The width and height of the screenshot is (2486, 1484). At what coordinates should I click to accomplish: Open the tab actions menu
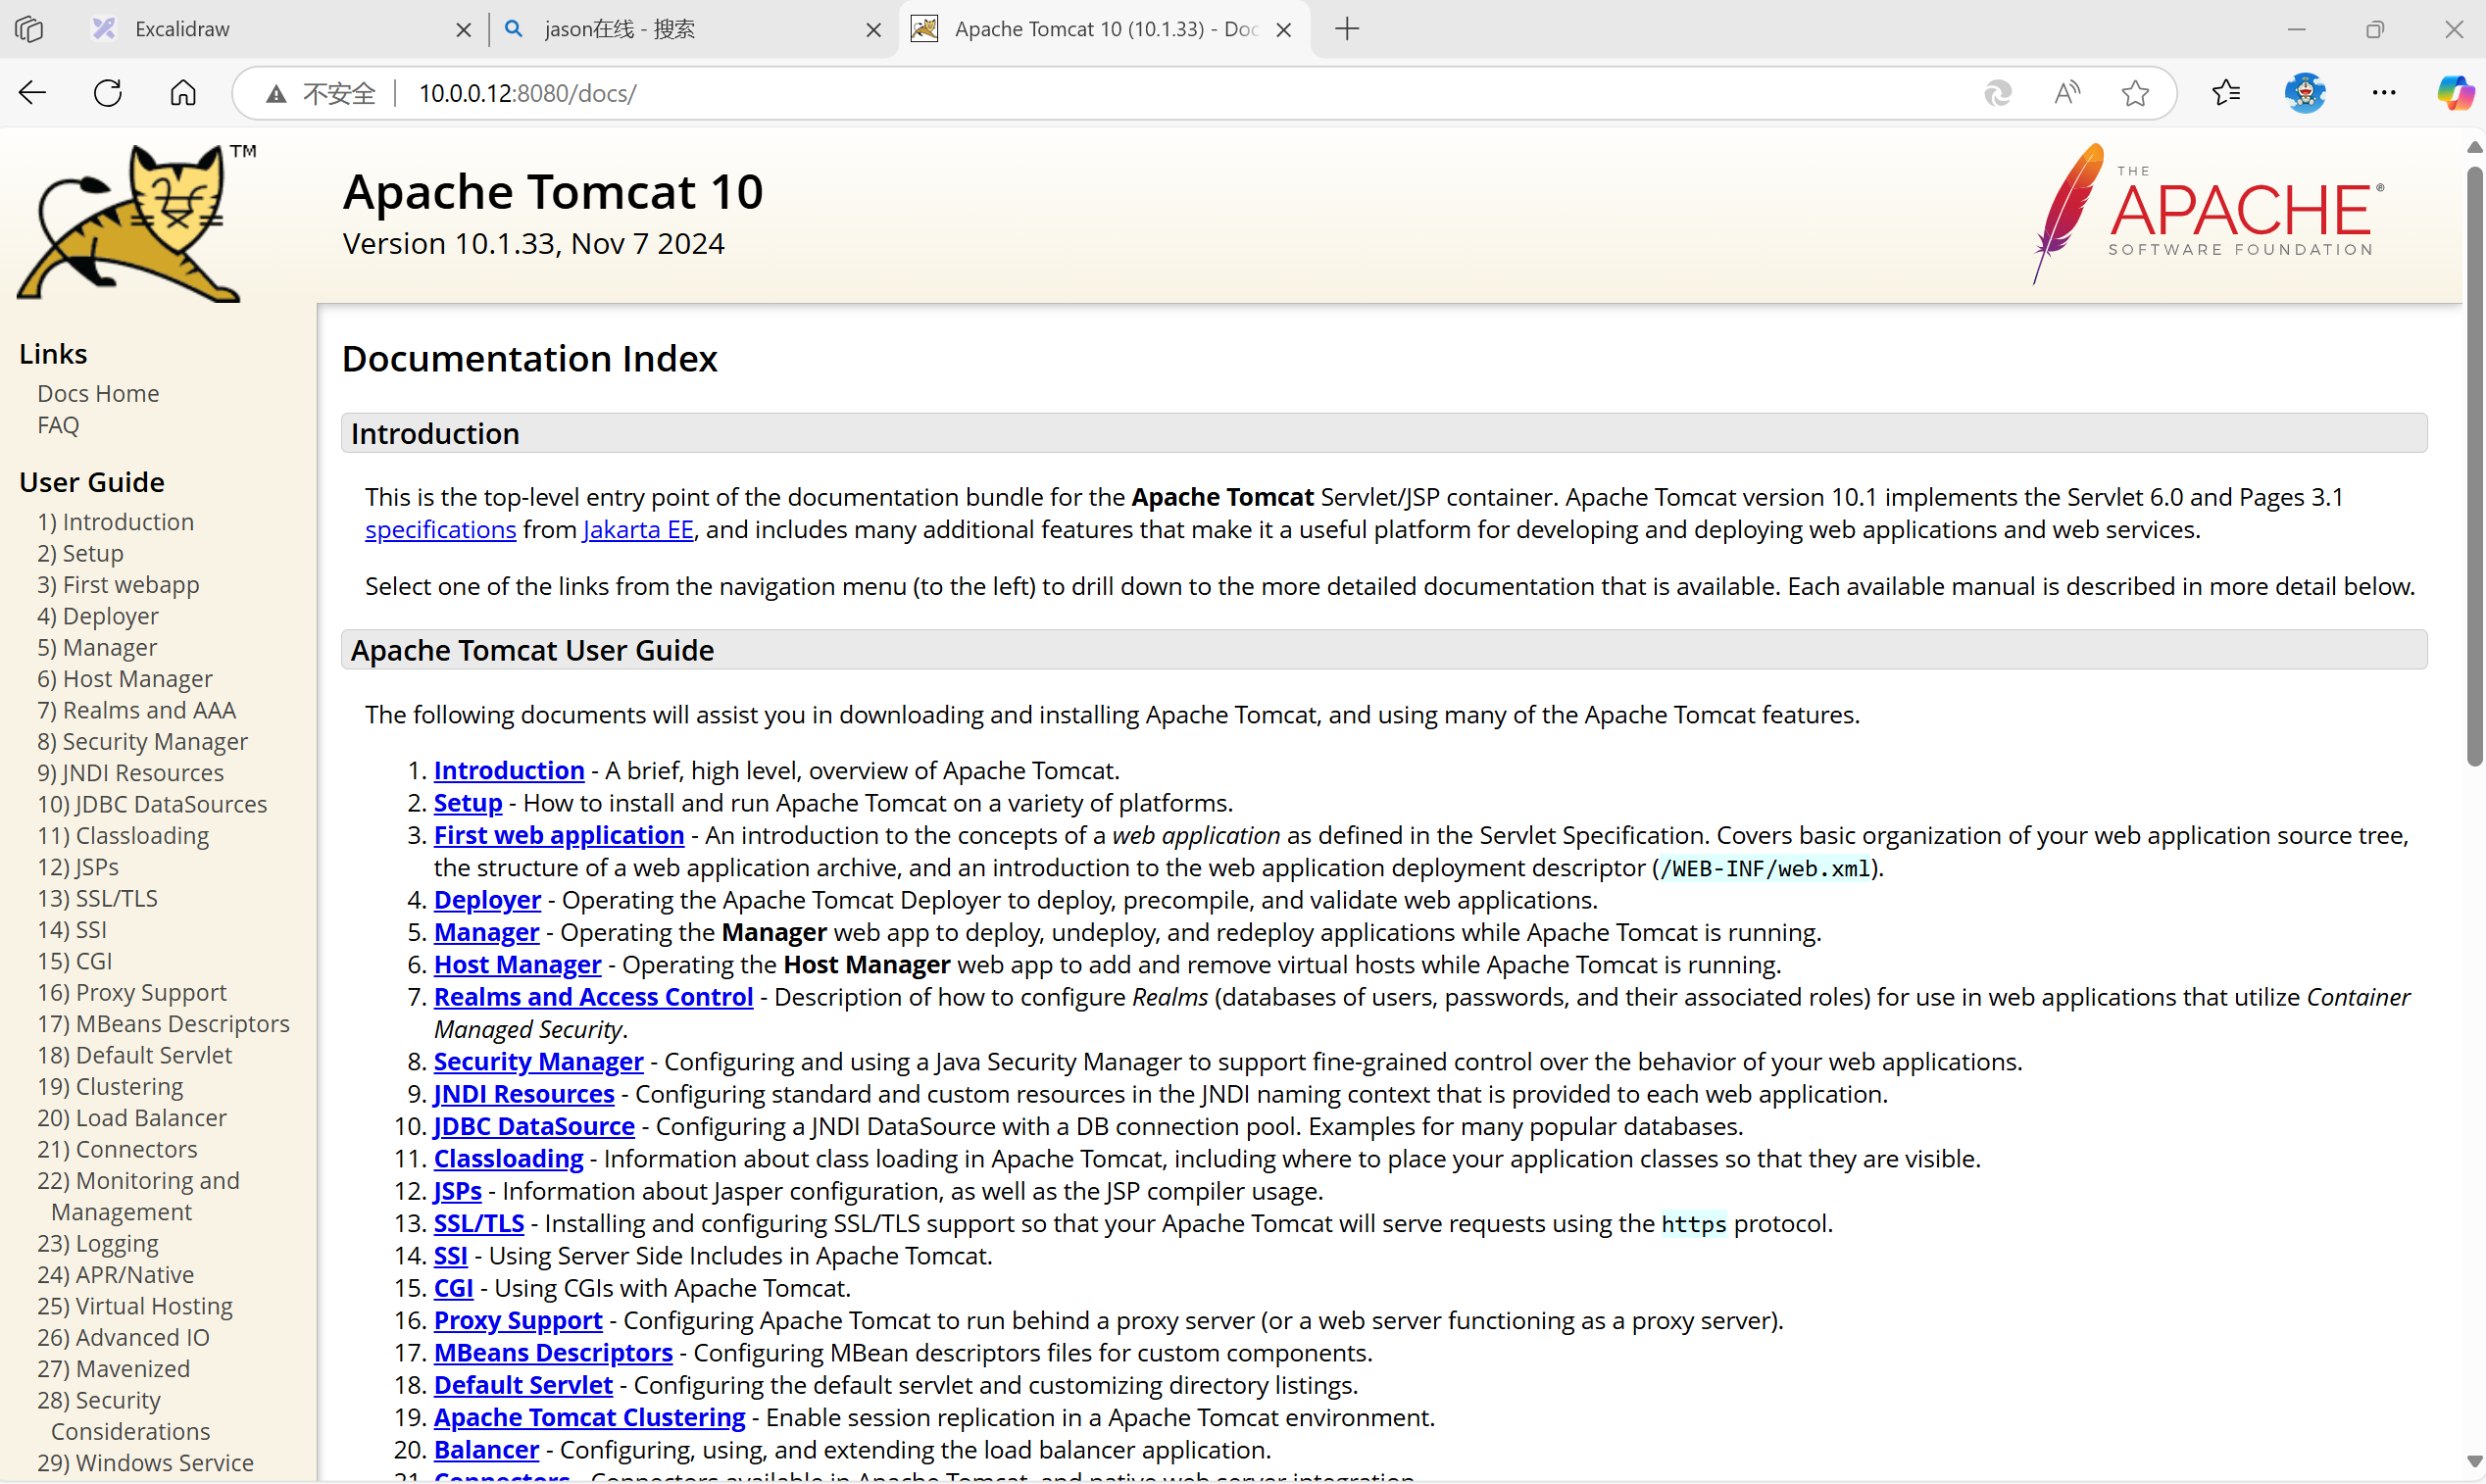pos(29,29)
